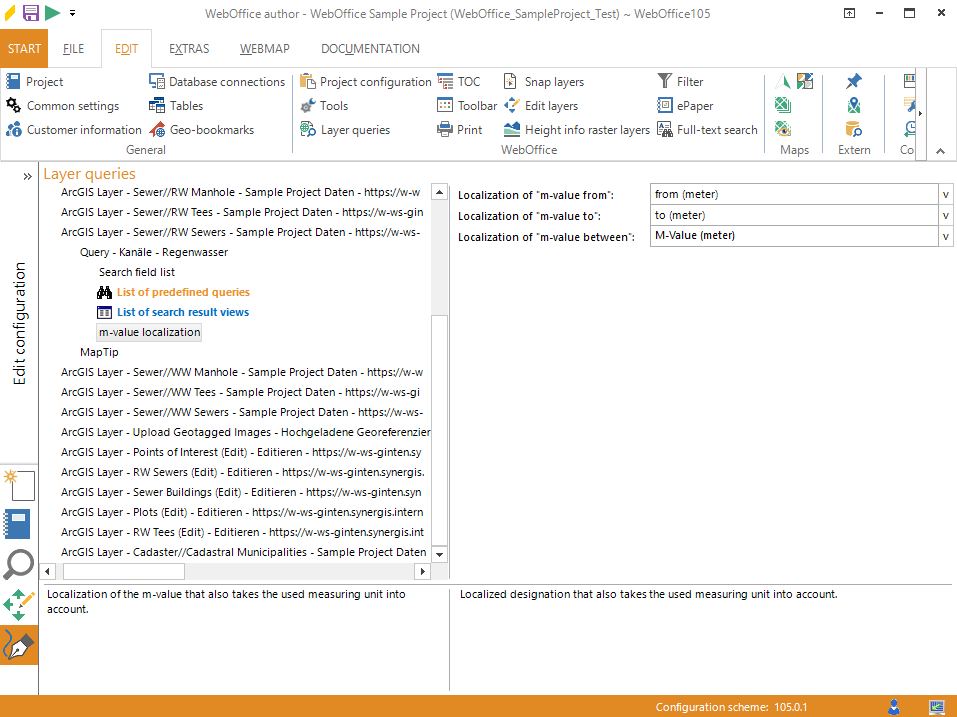The width and height of the screenshot is (957, 717).
Task: Expand the Edit configuration side panel
Action: [x=28, y=175]
